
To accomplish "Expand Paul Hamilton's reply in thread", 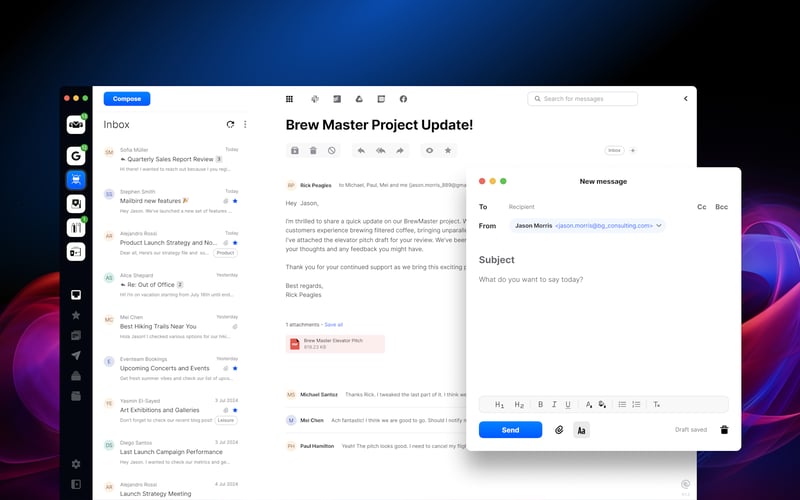I will [376, 446].
